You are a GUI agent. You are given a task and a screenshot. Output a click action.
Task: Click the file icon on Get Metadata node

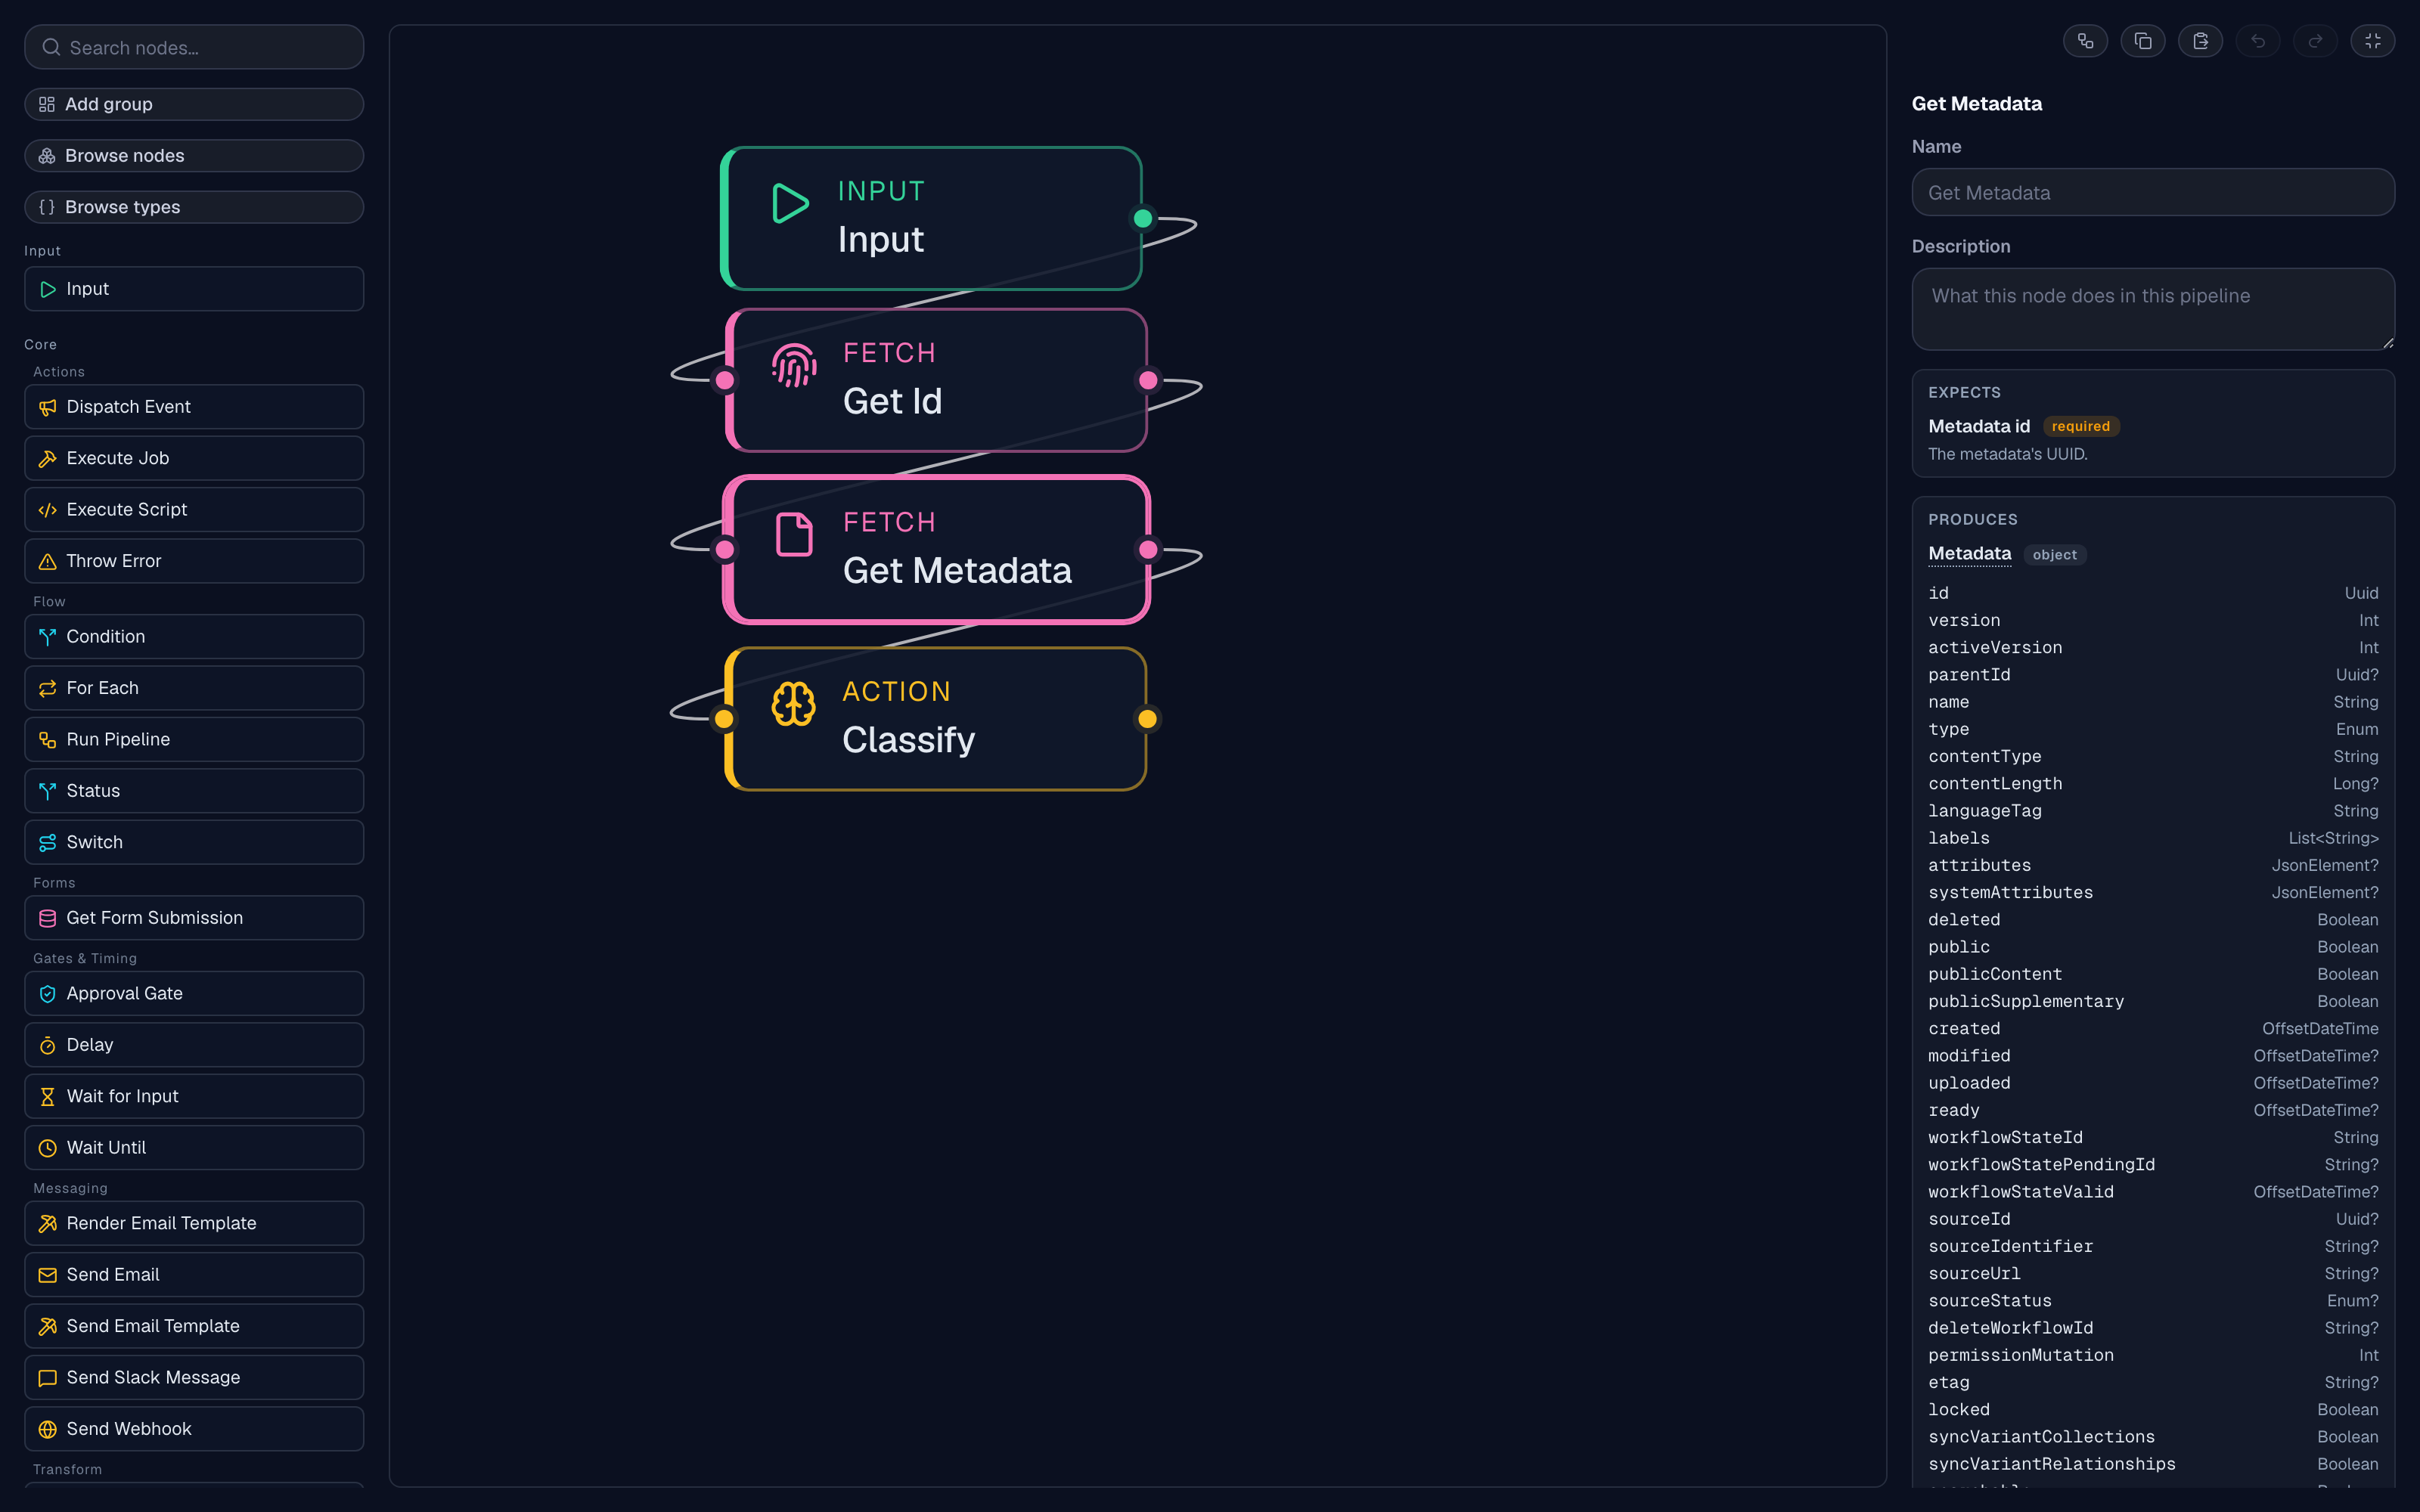[794, 534]
